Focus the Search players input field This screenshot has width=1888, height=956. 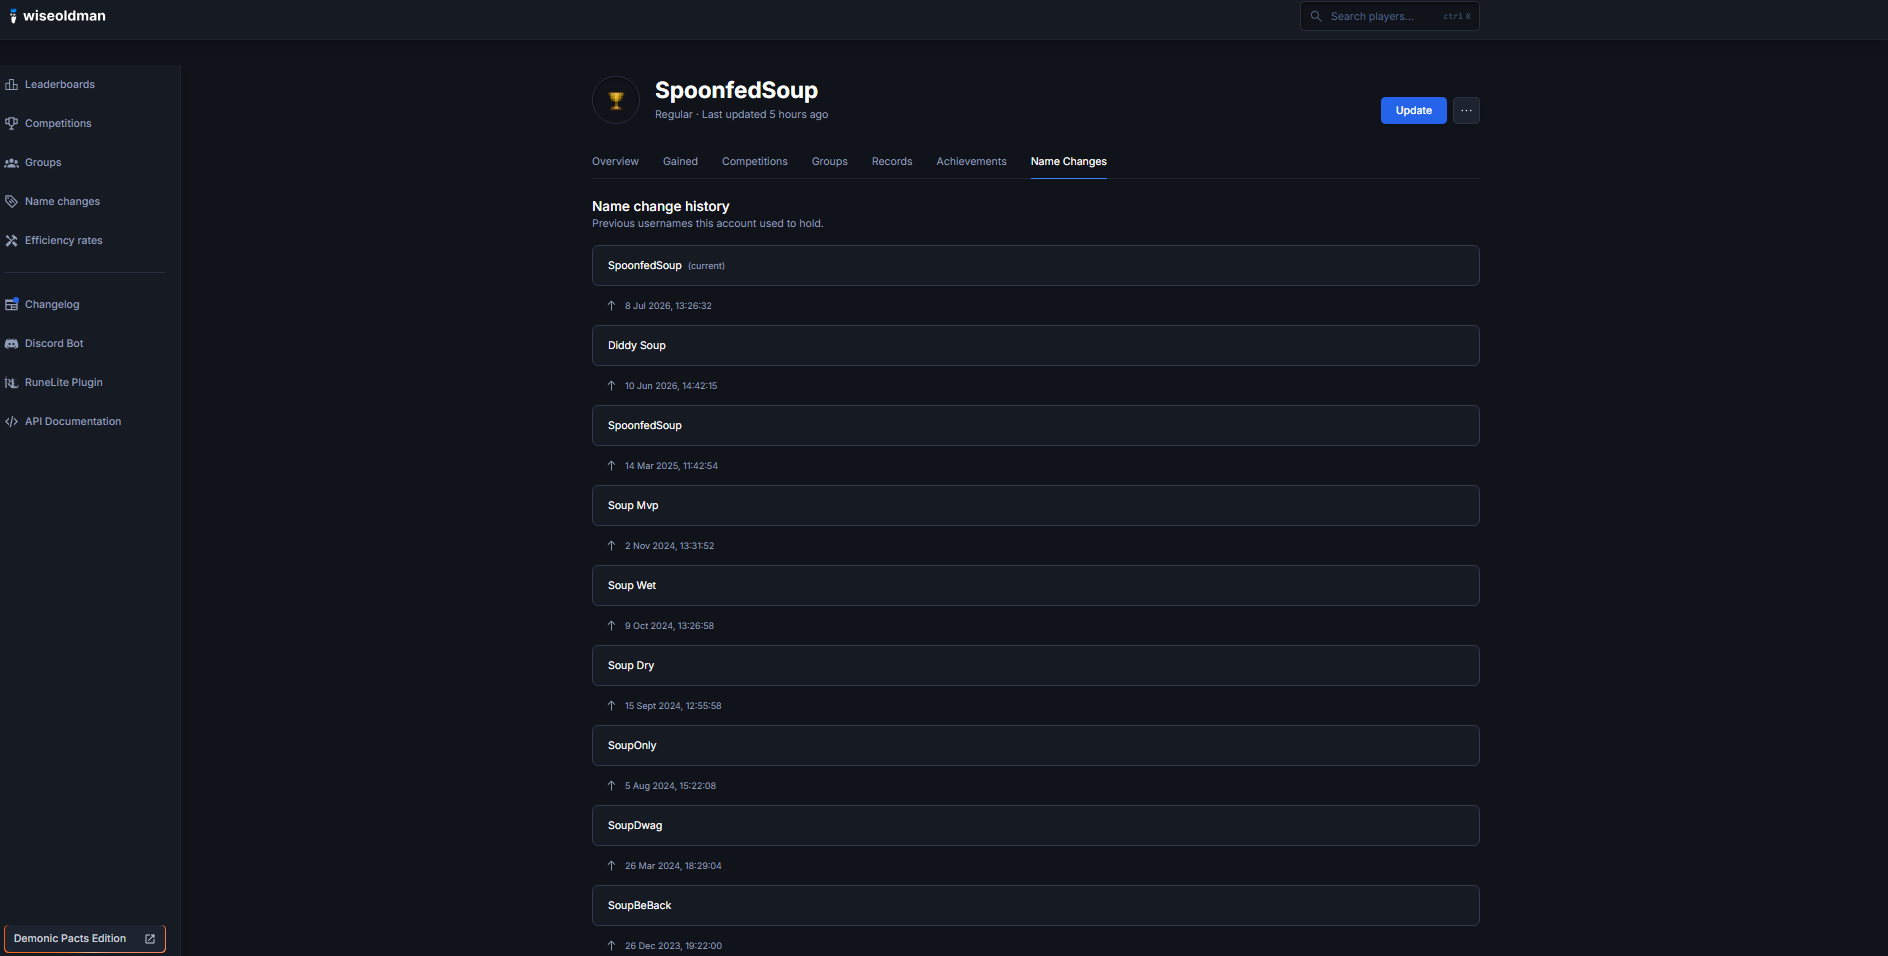[1389, 16]
